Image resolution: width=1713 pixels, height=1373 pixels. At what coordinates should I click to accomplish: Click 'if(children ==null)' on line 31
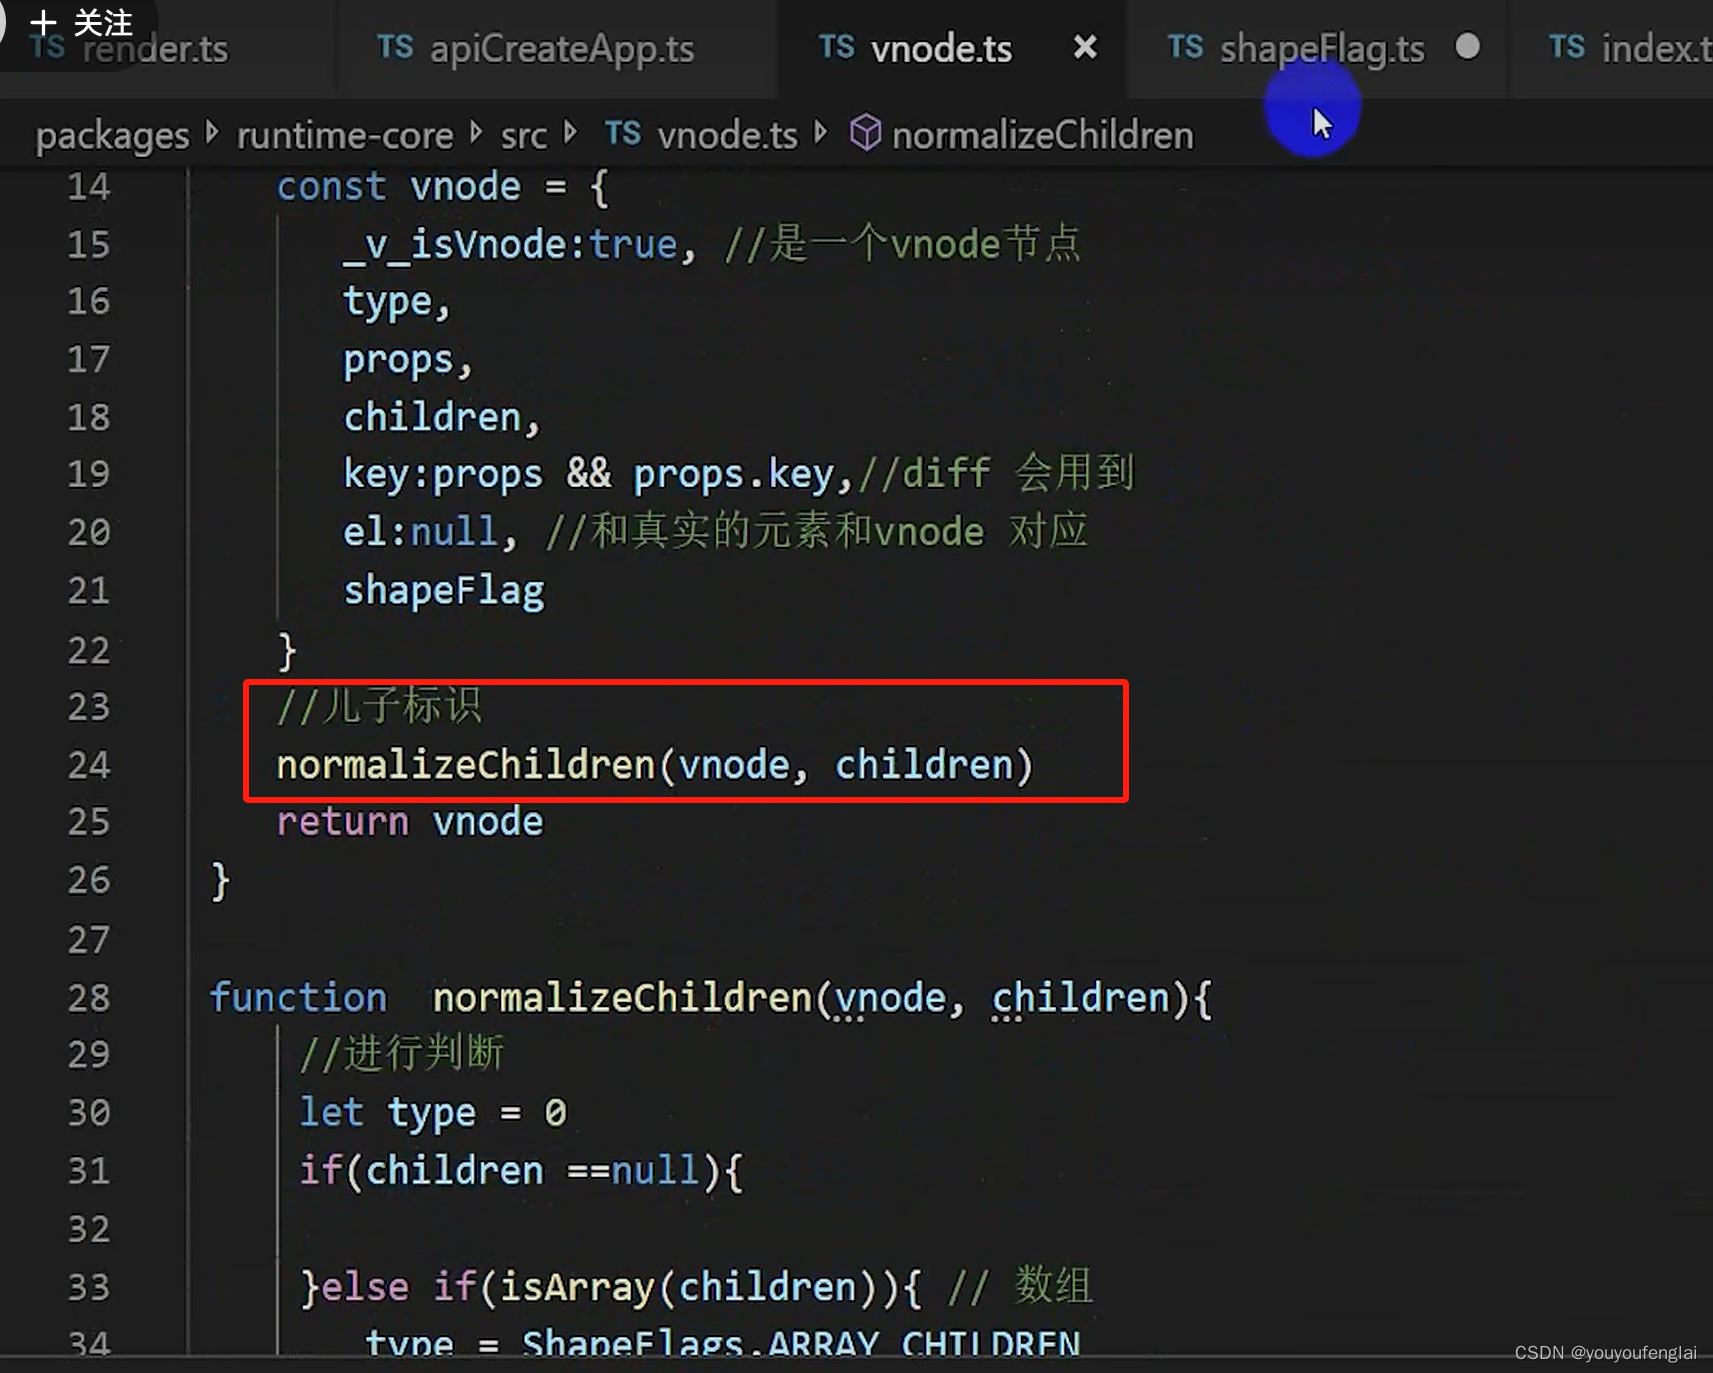click(x=510, y=1170)
